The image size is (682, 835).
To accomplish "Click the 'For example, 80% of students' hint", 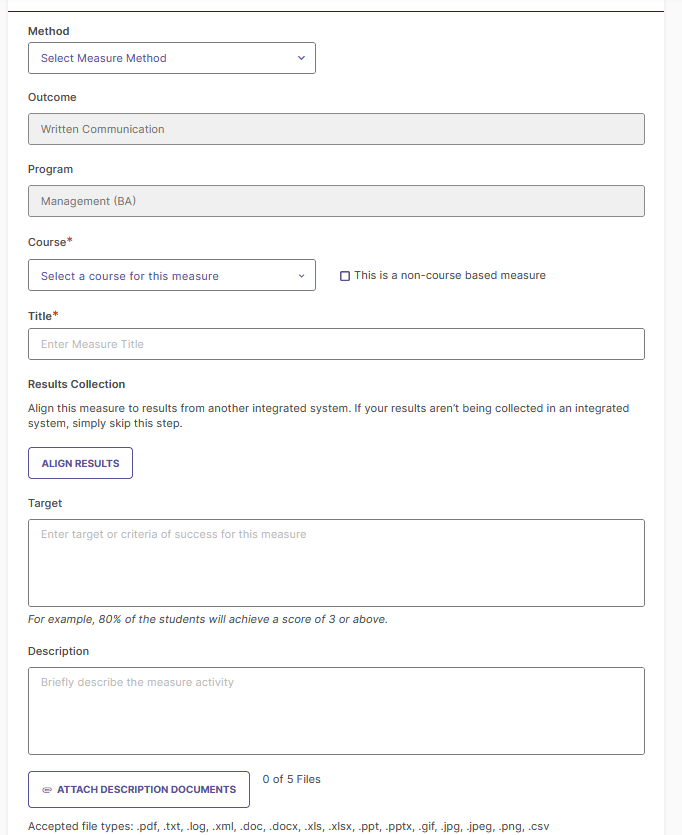I will pyautogui.click(x=208, y=619).
